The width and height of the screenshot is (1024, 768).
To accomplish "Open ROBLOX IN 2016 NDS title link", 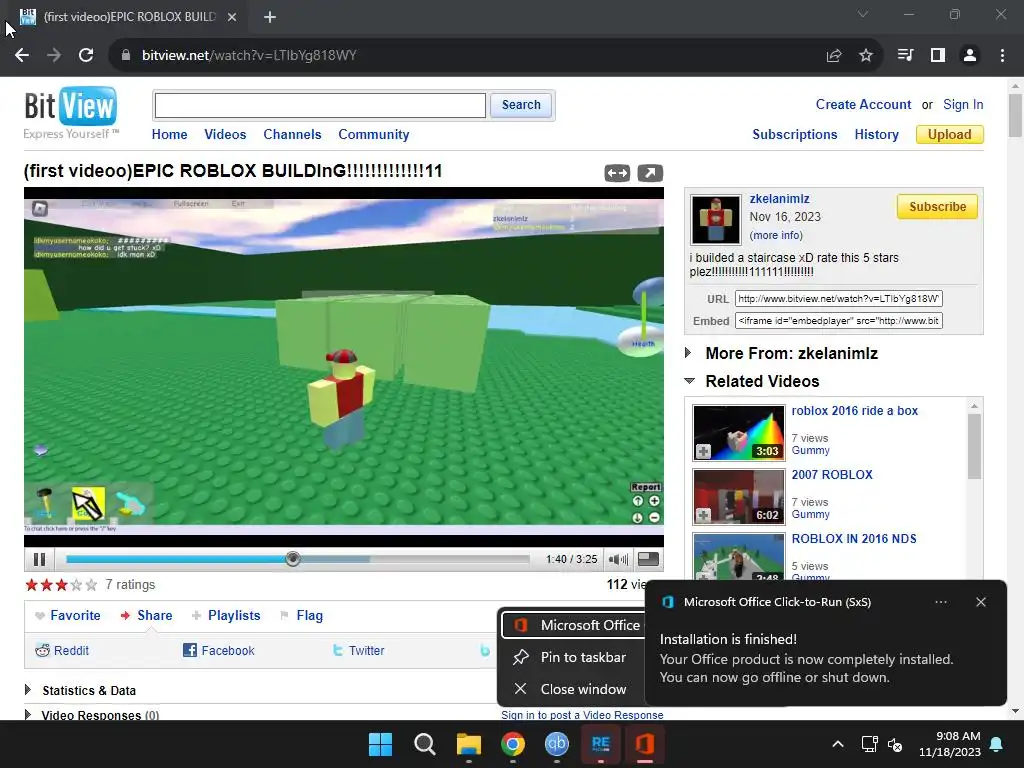I will pos(854,539).
